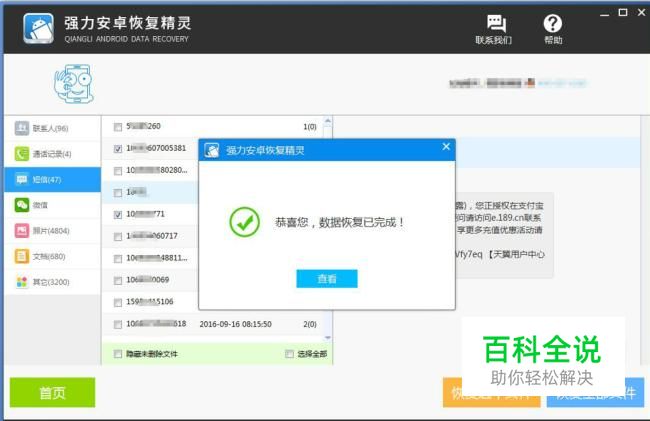Click the 恭喜您，数据恢复已完成！ message

(340, 223)
